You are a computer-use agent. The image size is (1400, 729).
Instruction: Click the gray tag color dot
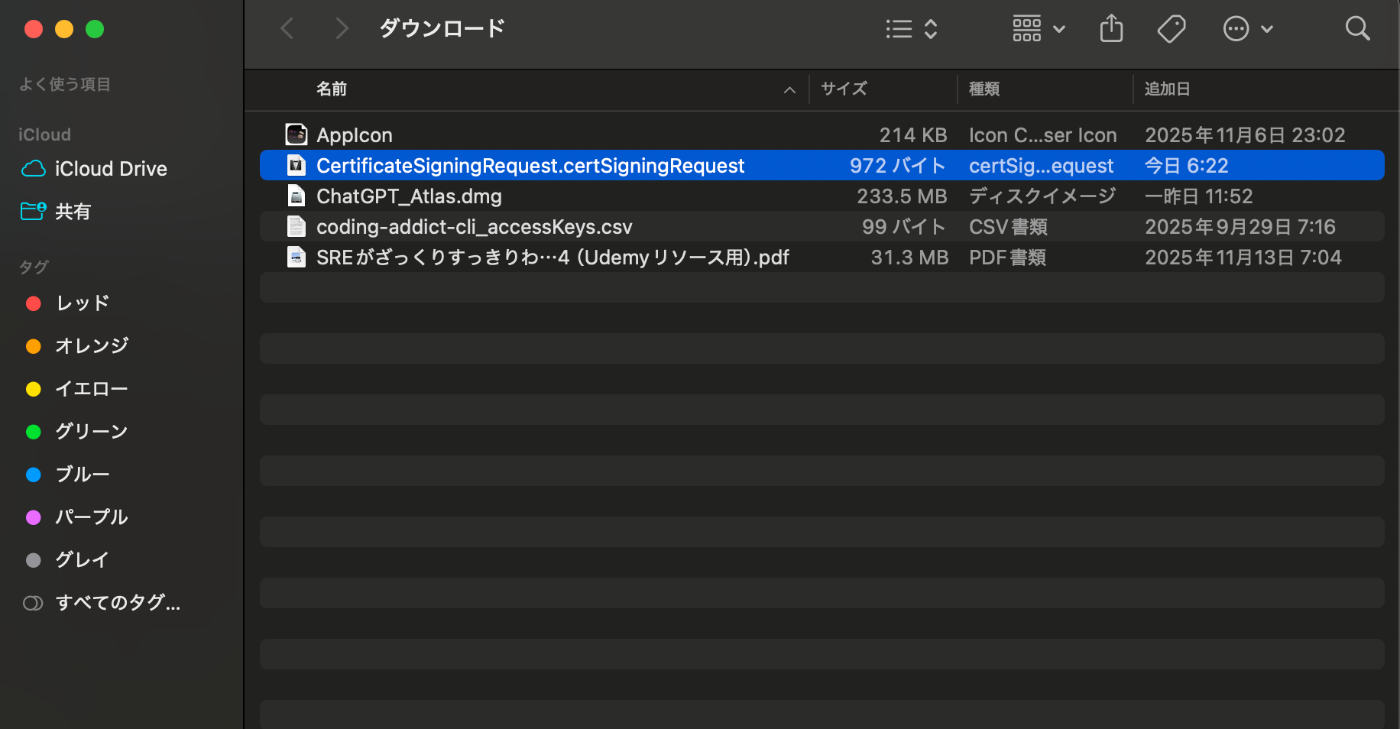(x=33, y=560)
